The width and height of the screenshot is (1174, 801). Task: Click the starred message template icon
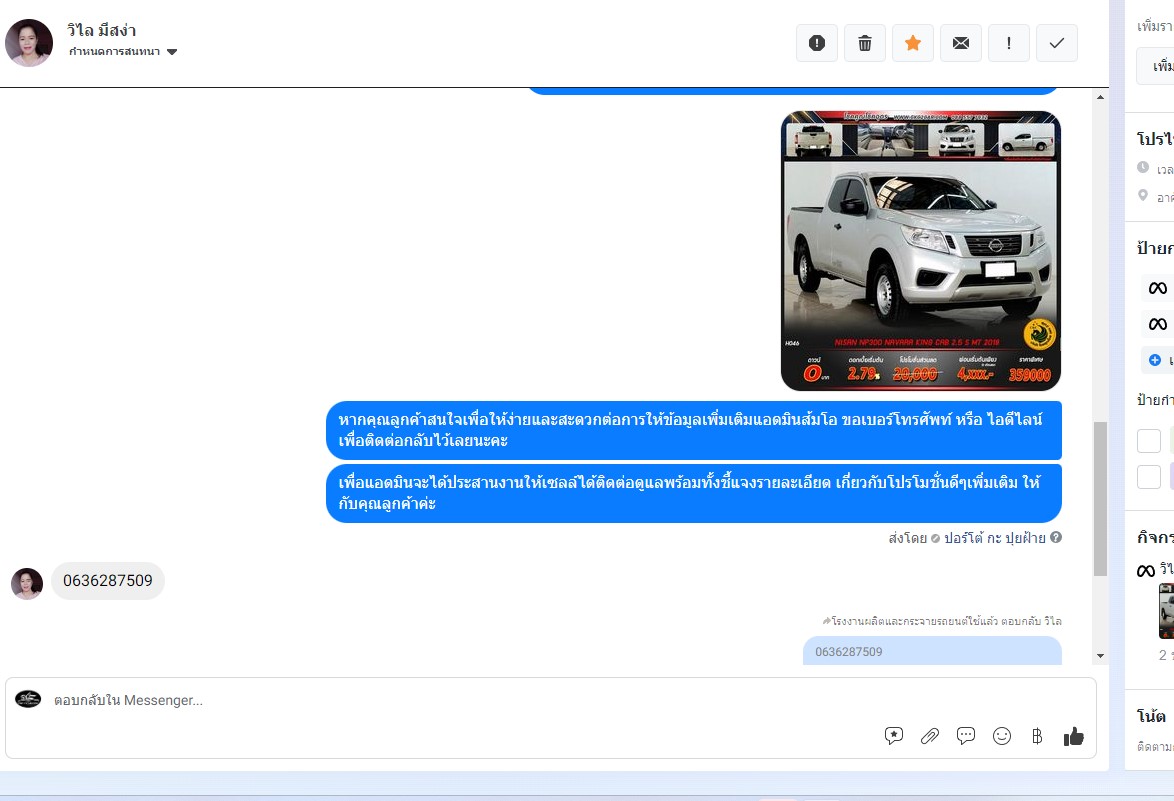coord(894,736)
